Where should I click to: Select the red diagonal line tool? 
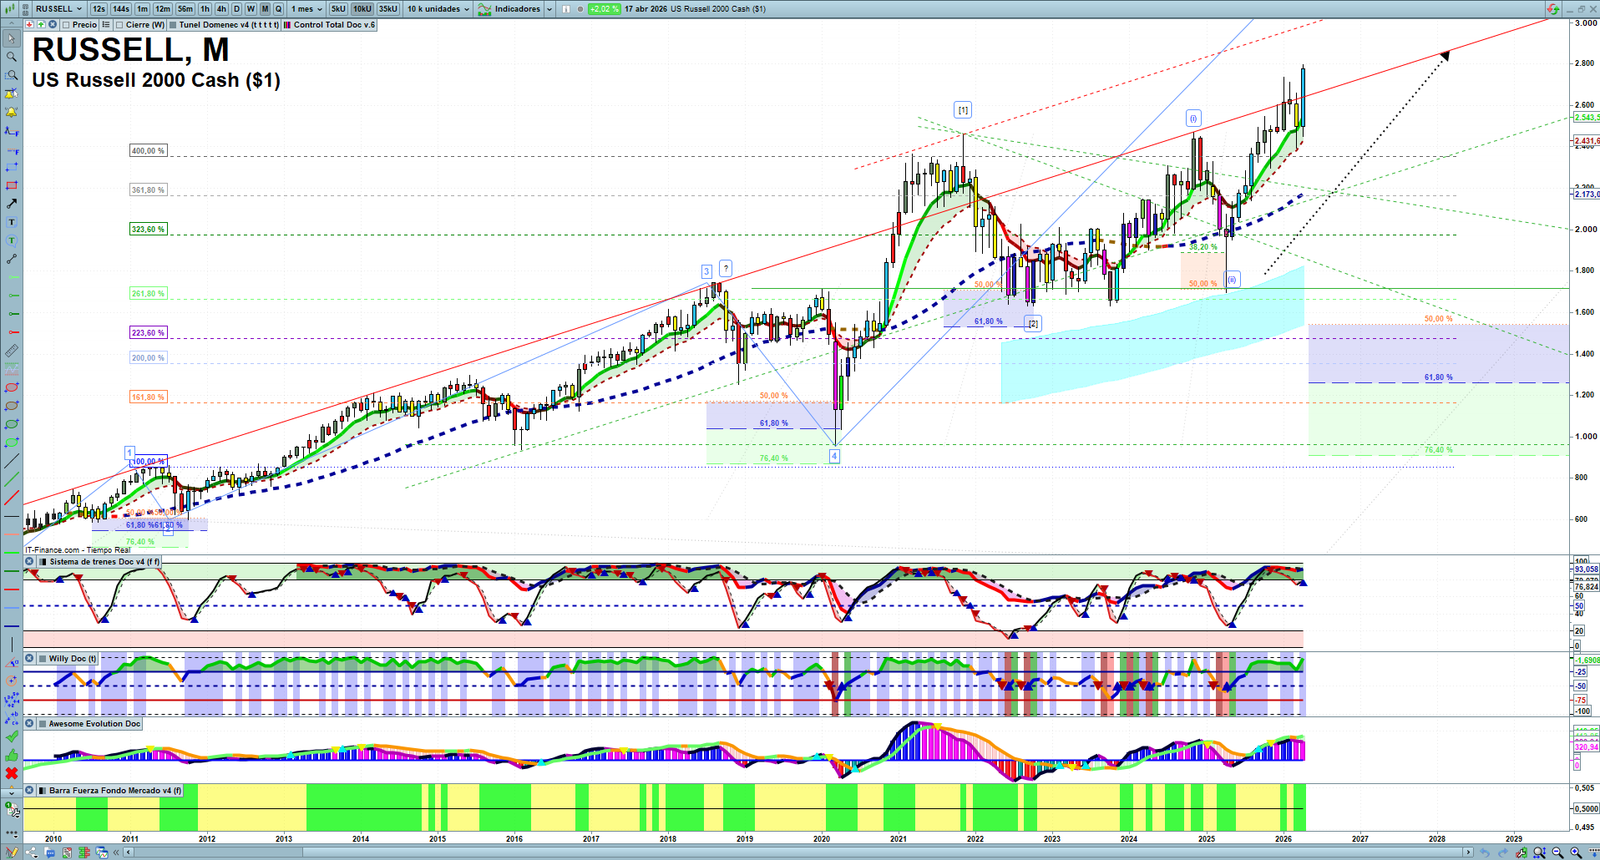tap(11, 498)
